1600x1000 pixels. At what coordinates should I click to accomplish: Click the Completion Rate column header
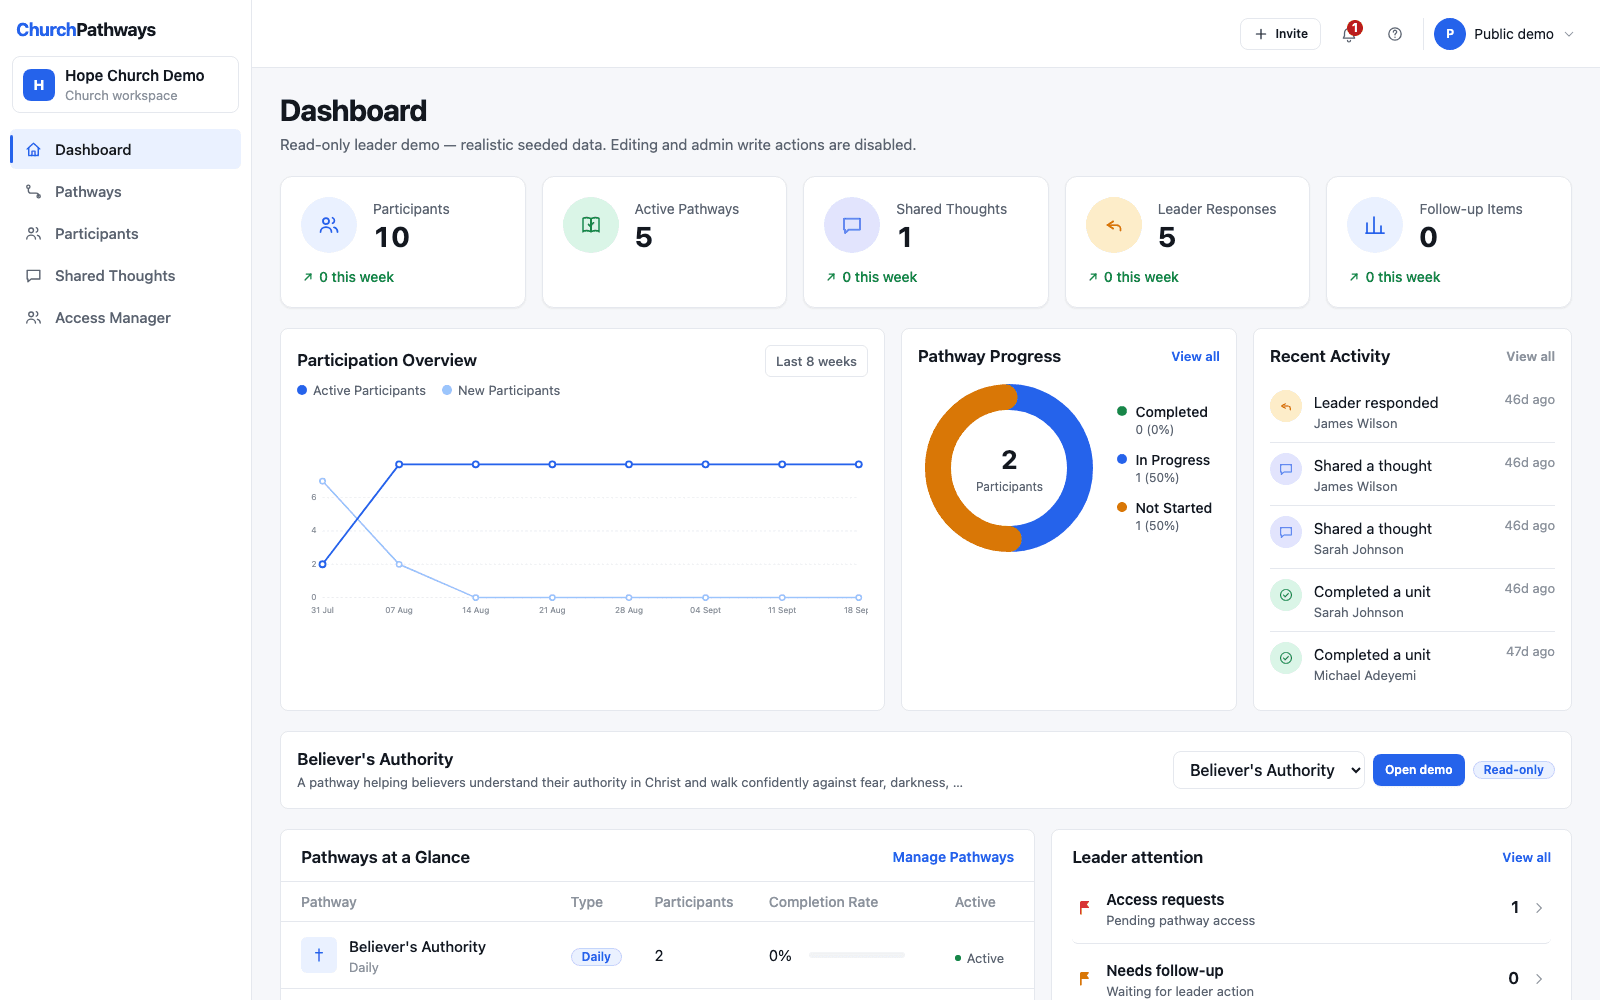(823, 902)
